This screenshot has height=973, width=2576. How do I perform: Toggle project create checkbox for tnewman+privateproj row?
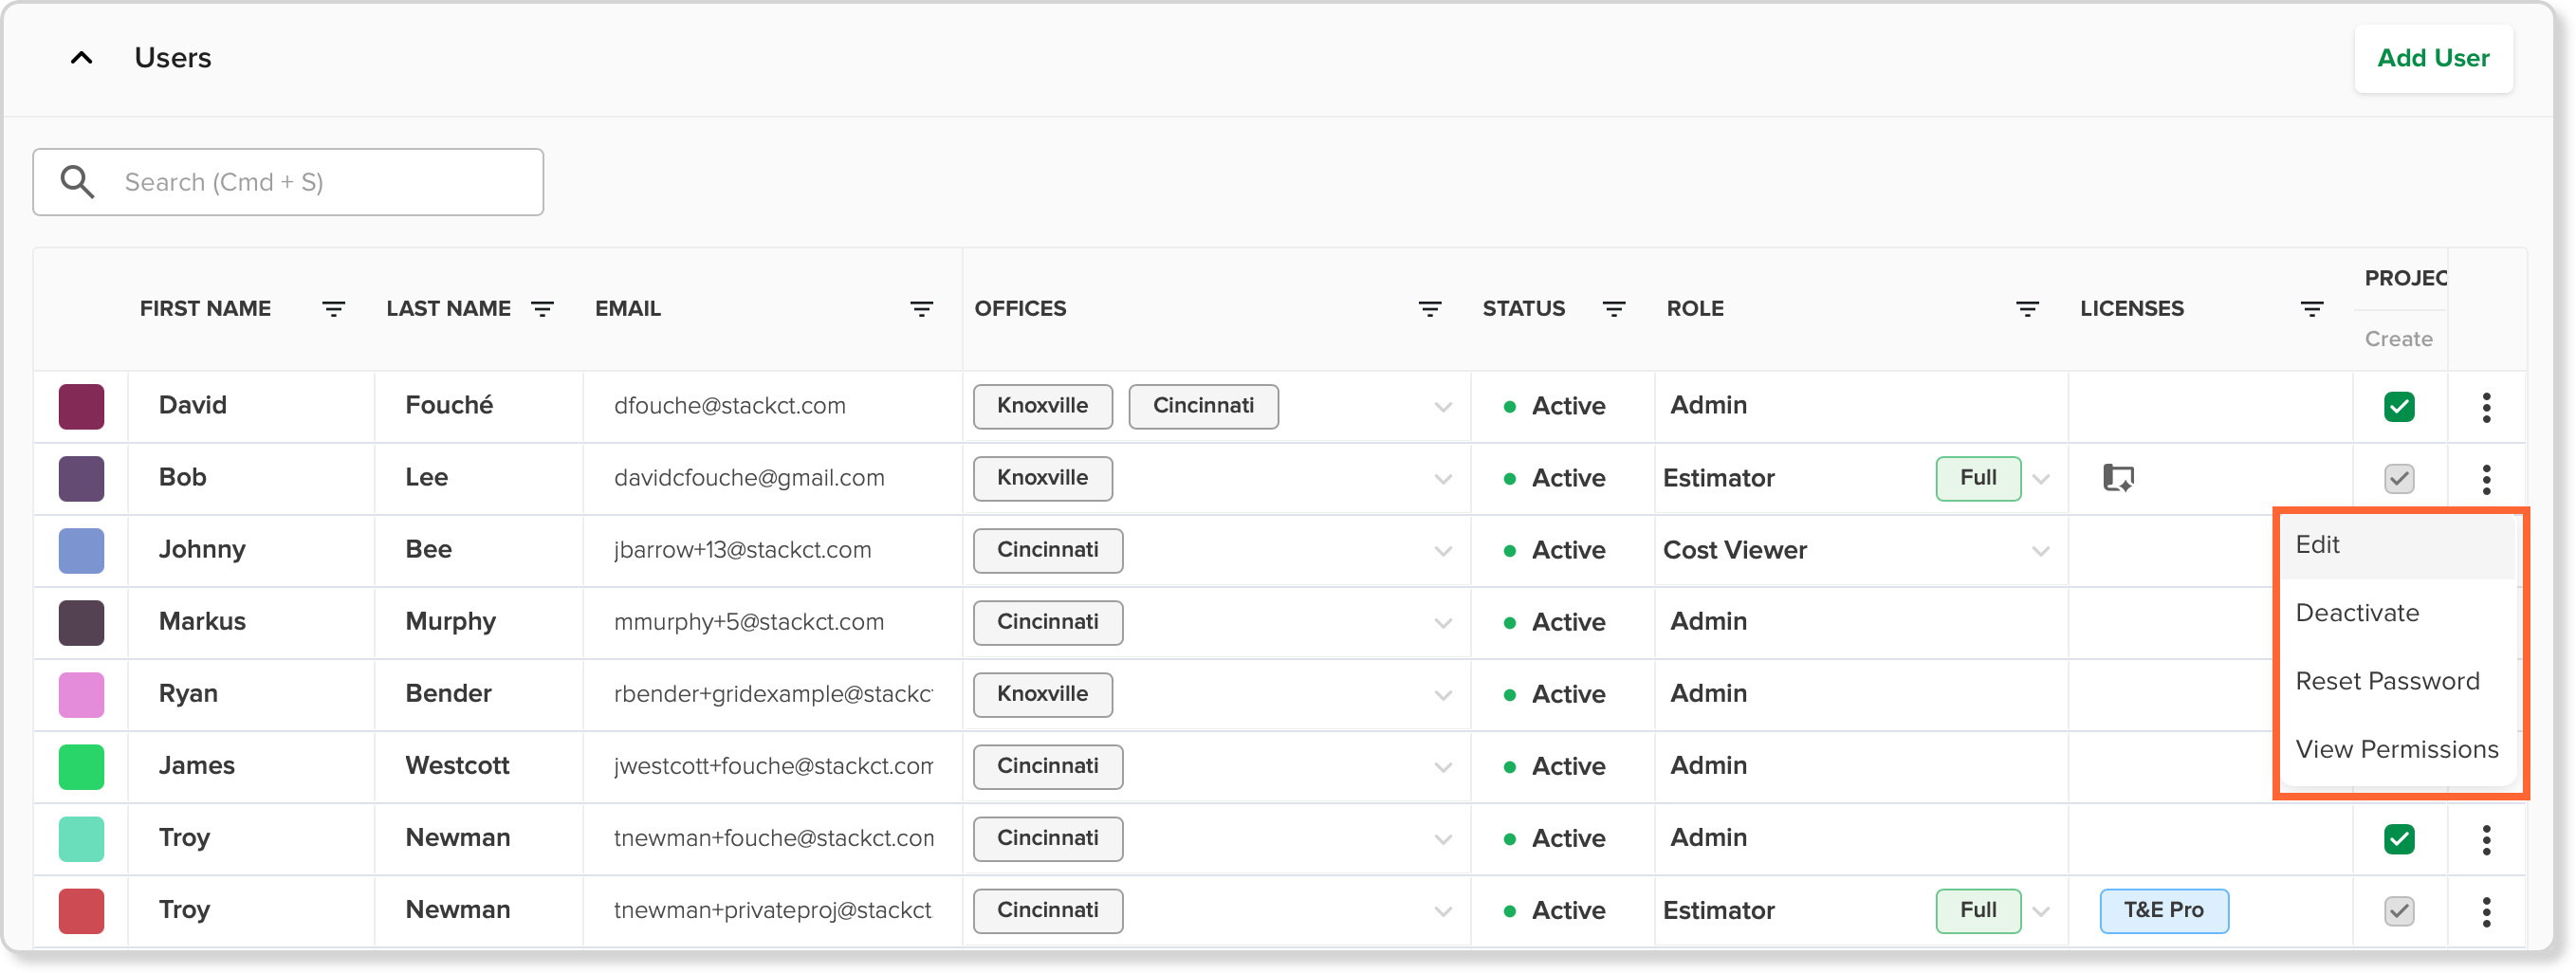tap(2399, 911)
